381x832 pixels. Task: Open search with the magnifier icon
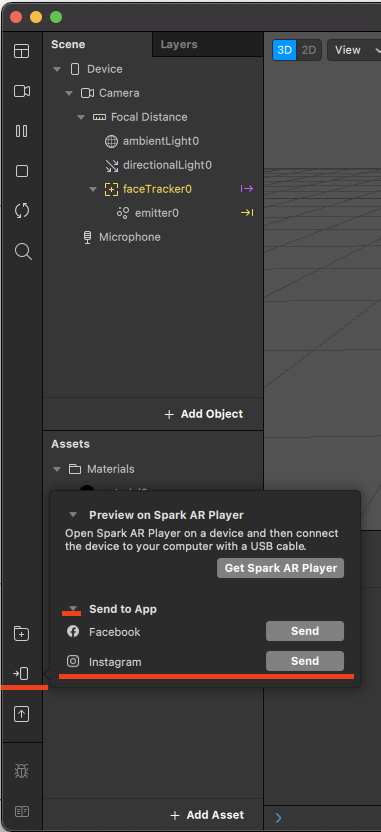click(x=23, y=251)
